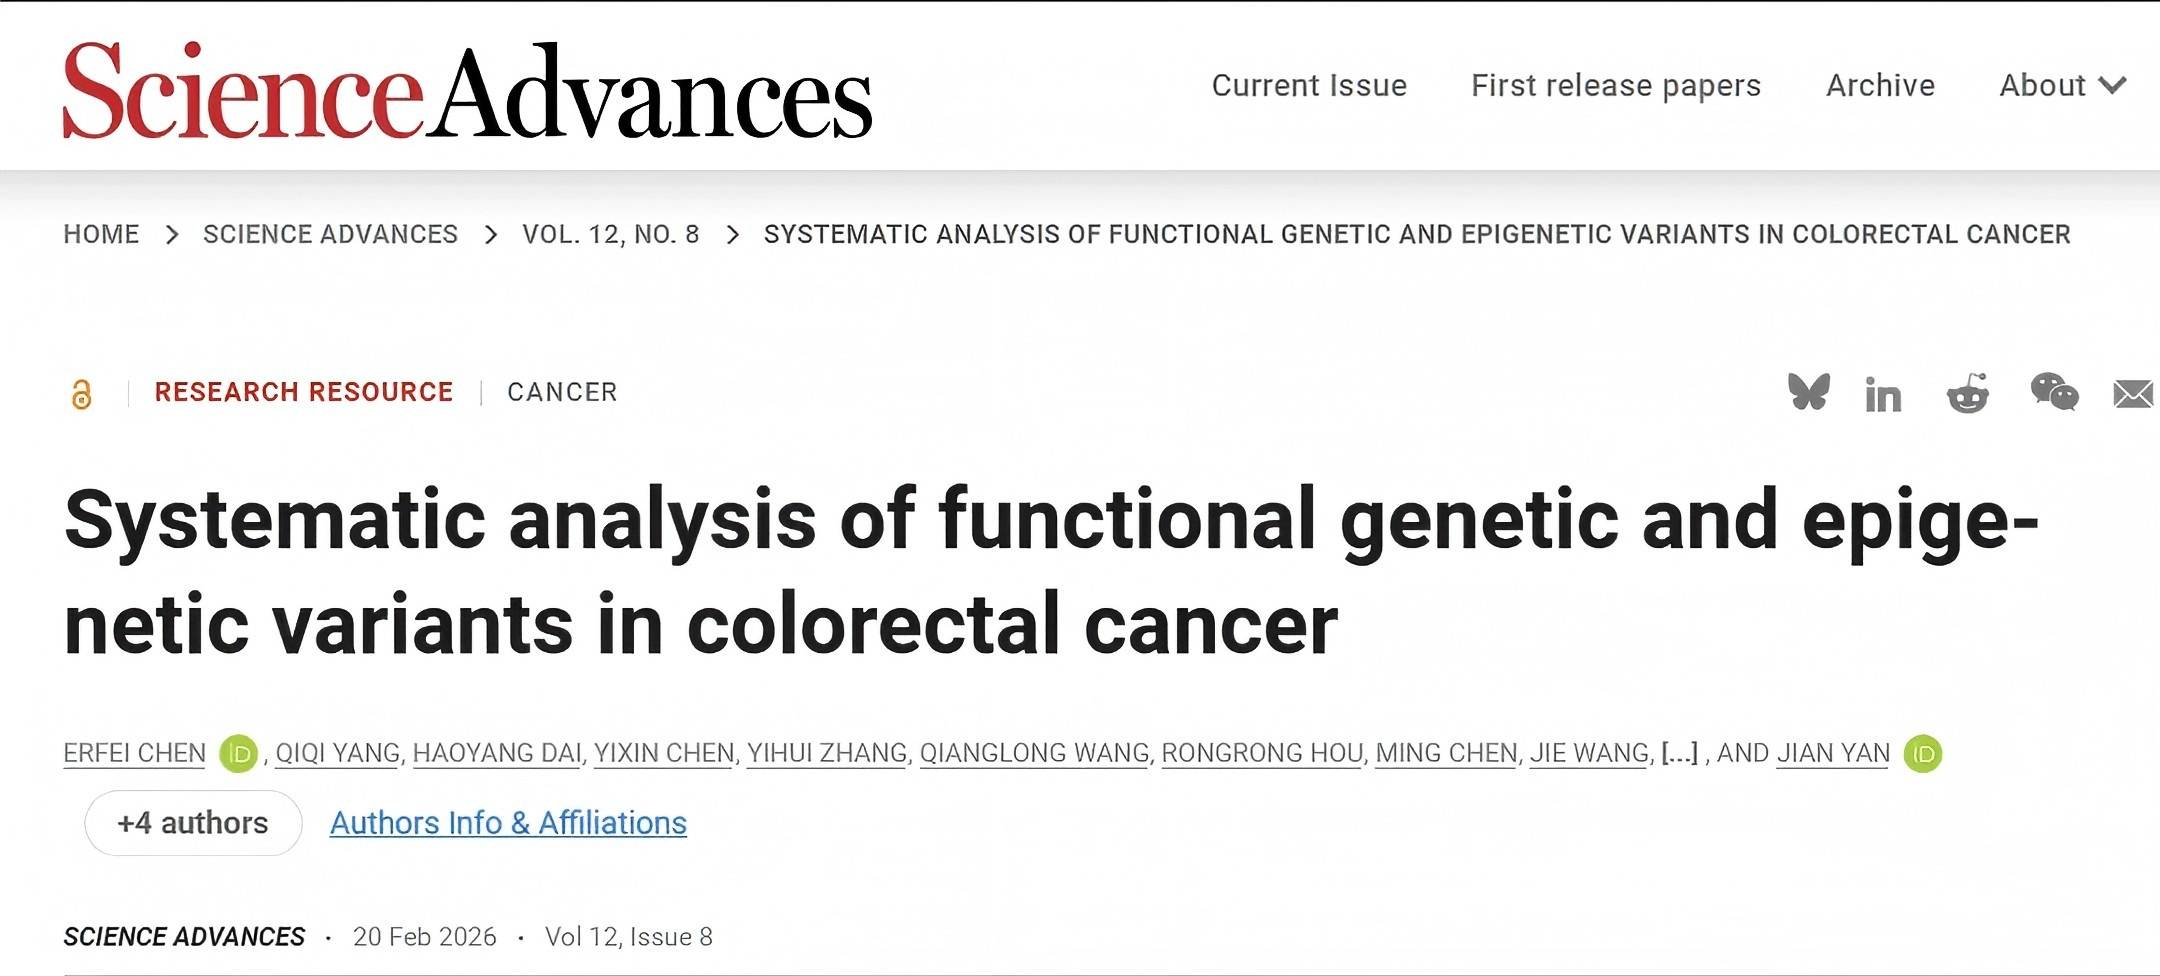
Task: Email the article using envelope icon
Action: (2133, 394)
